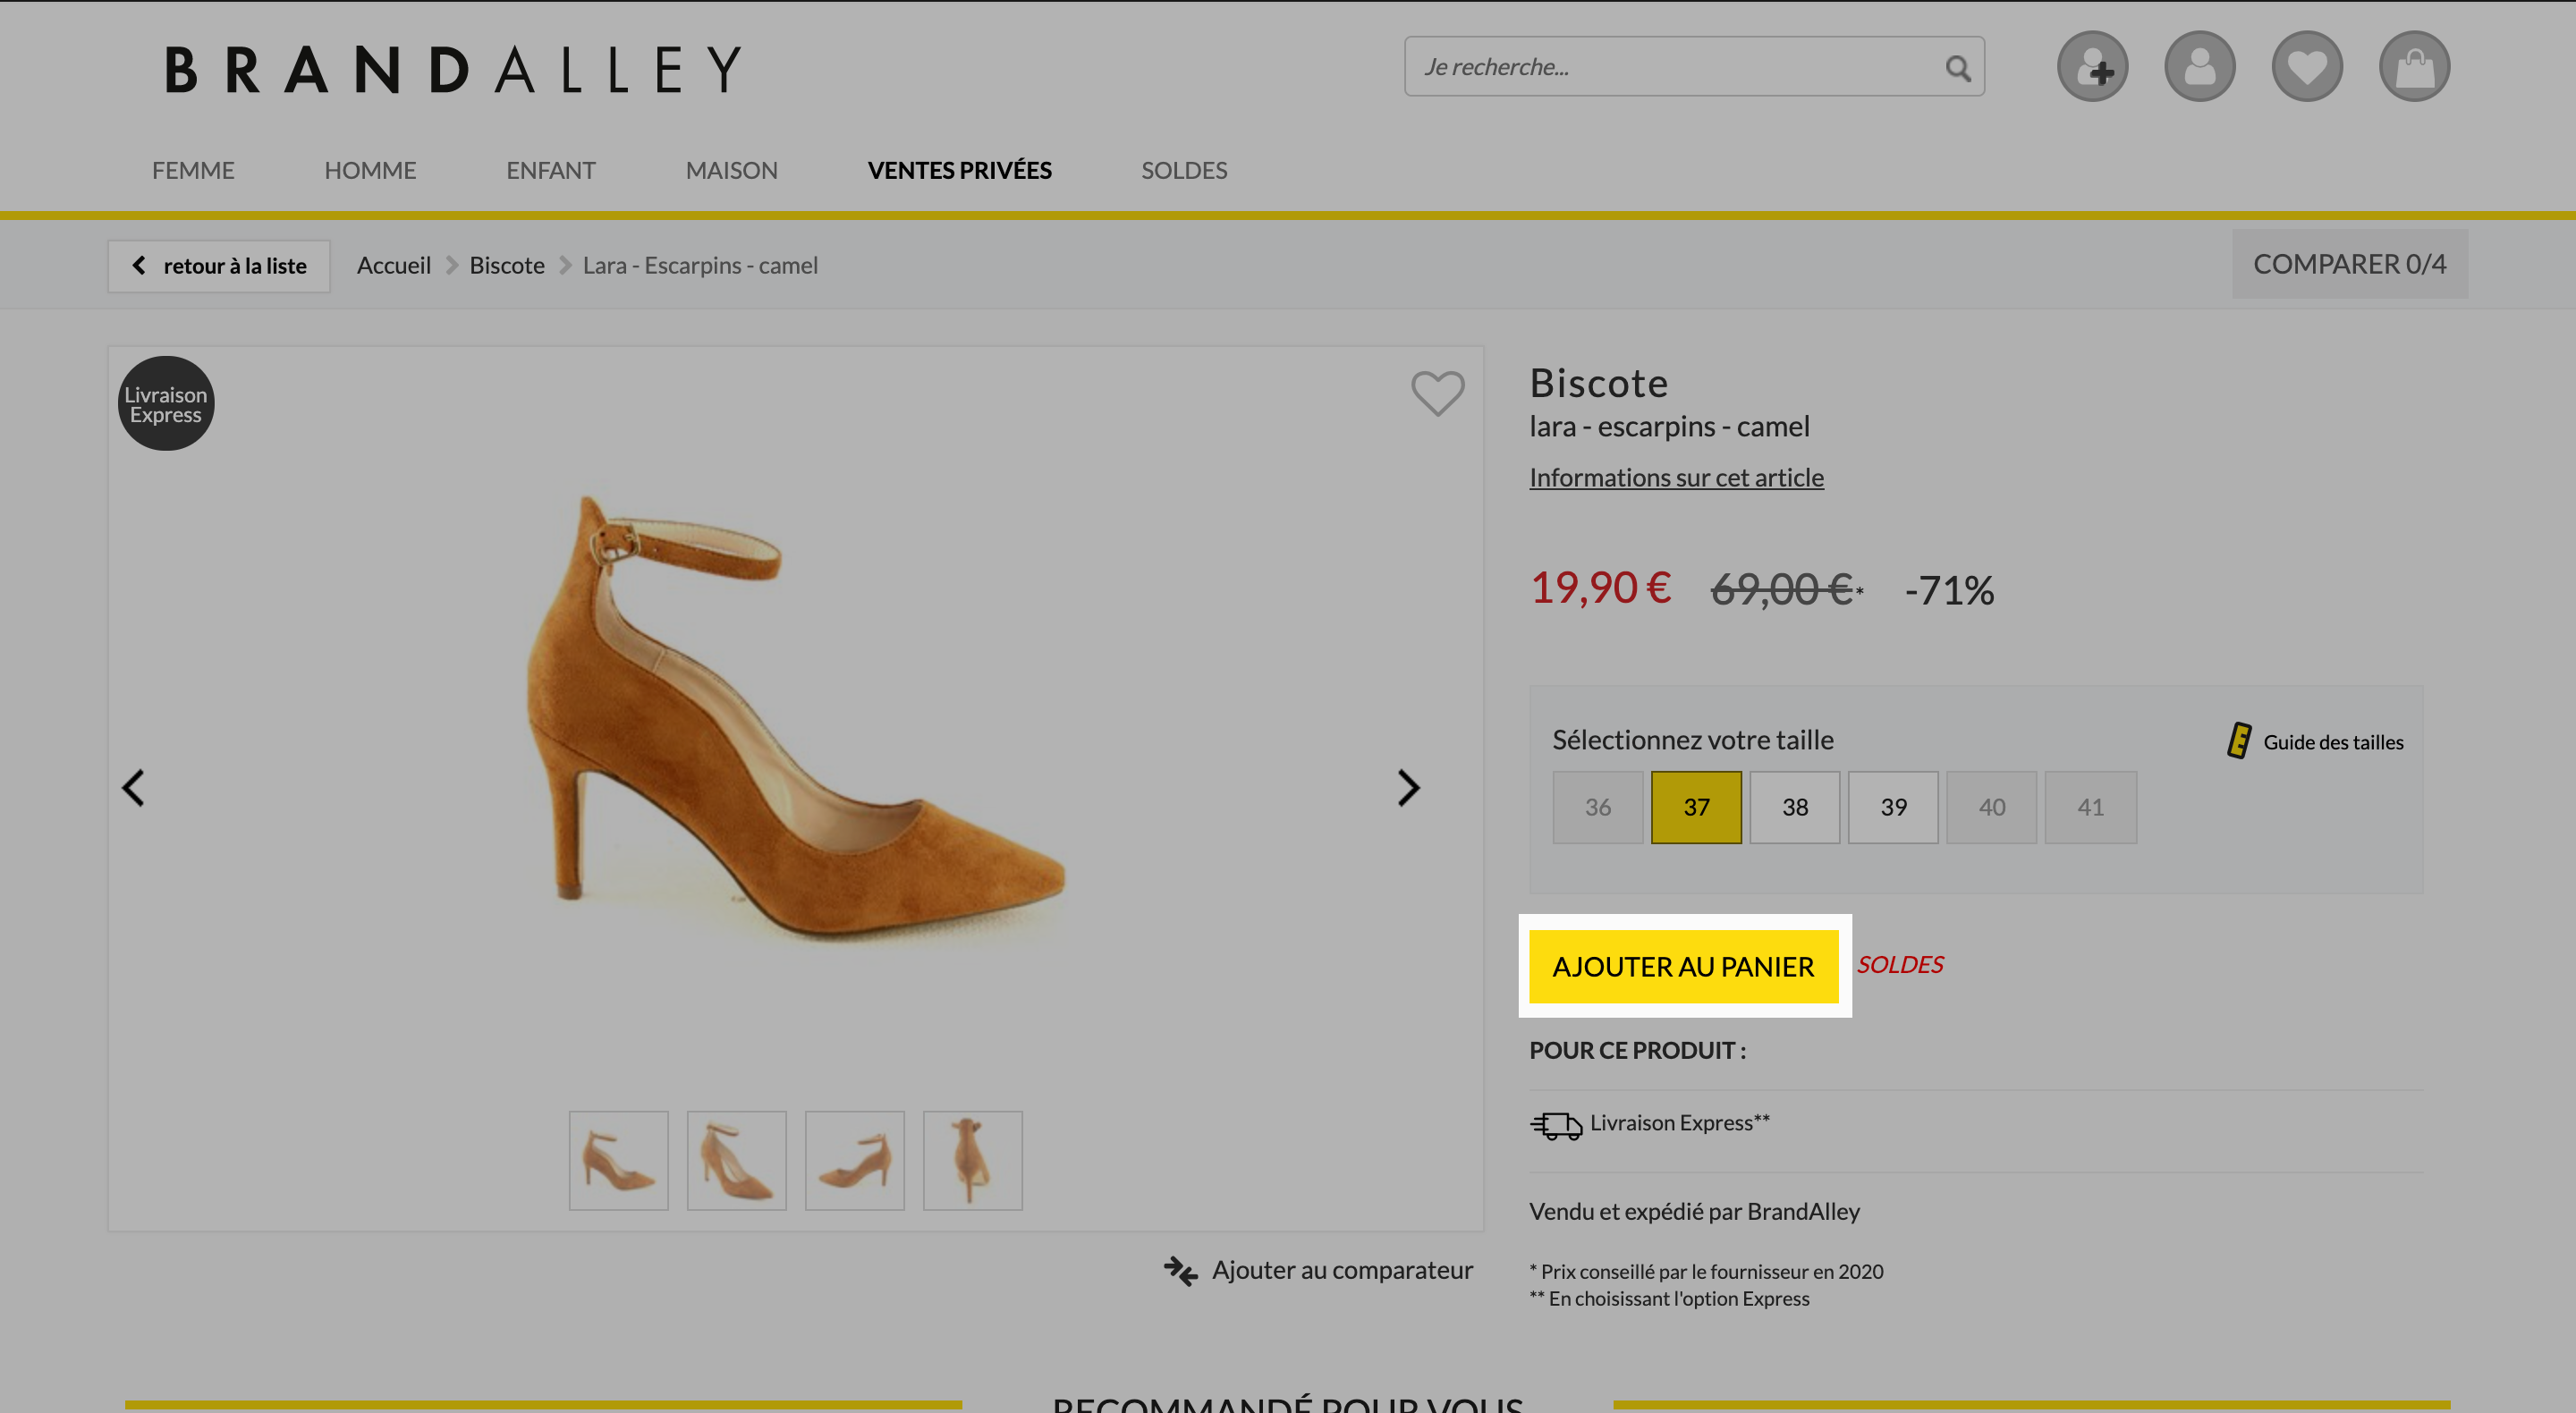Viewport: 2576px width, 1413px height.
Task: Select size 37
Action: point(1696,807)
